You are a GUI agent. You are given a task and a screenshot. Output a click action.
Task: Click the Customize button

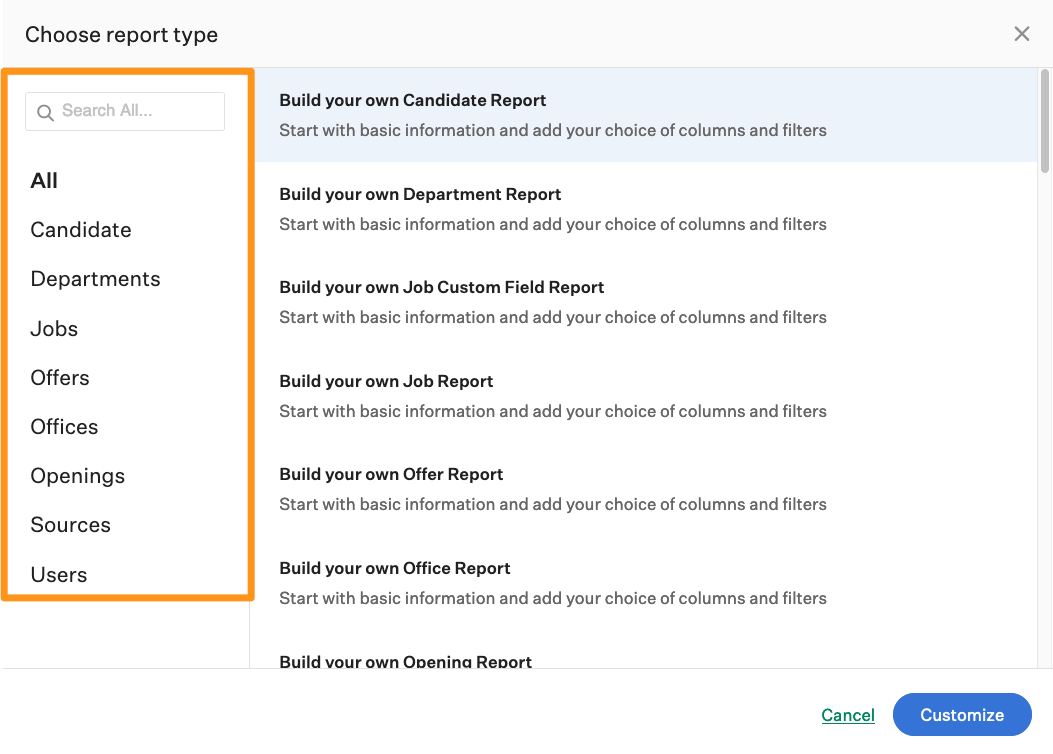(x=962, y=714)
